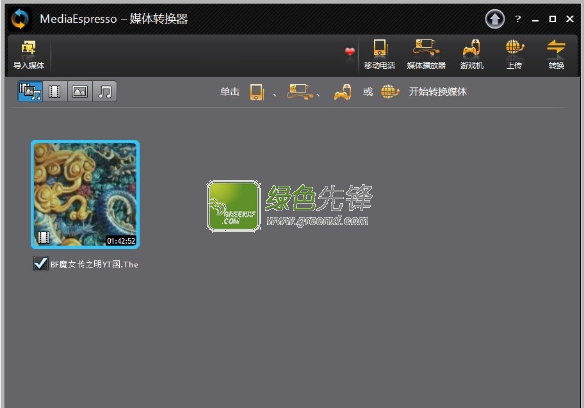
Task: Click the '开始转换媒体' hint text
Action: [x=438, y=92]
